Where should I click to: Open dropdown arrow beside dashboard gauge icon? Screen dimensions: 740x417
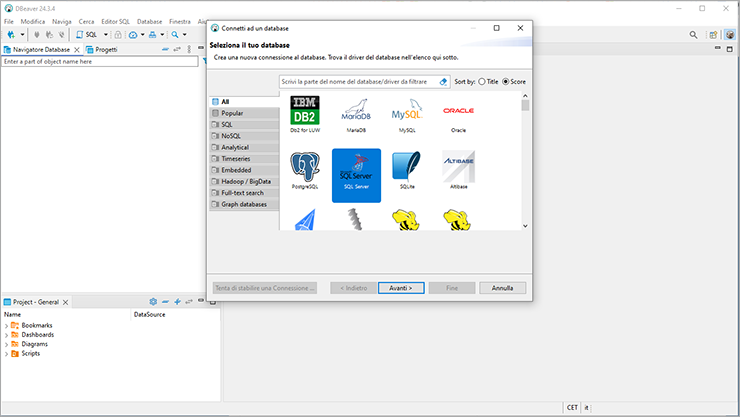tap(143, 34)
